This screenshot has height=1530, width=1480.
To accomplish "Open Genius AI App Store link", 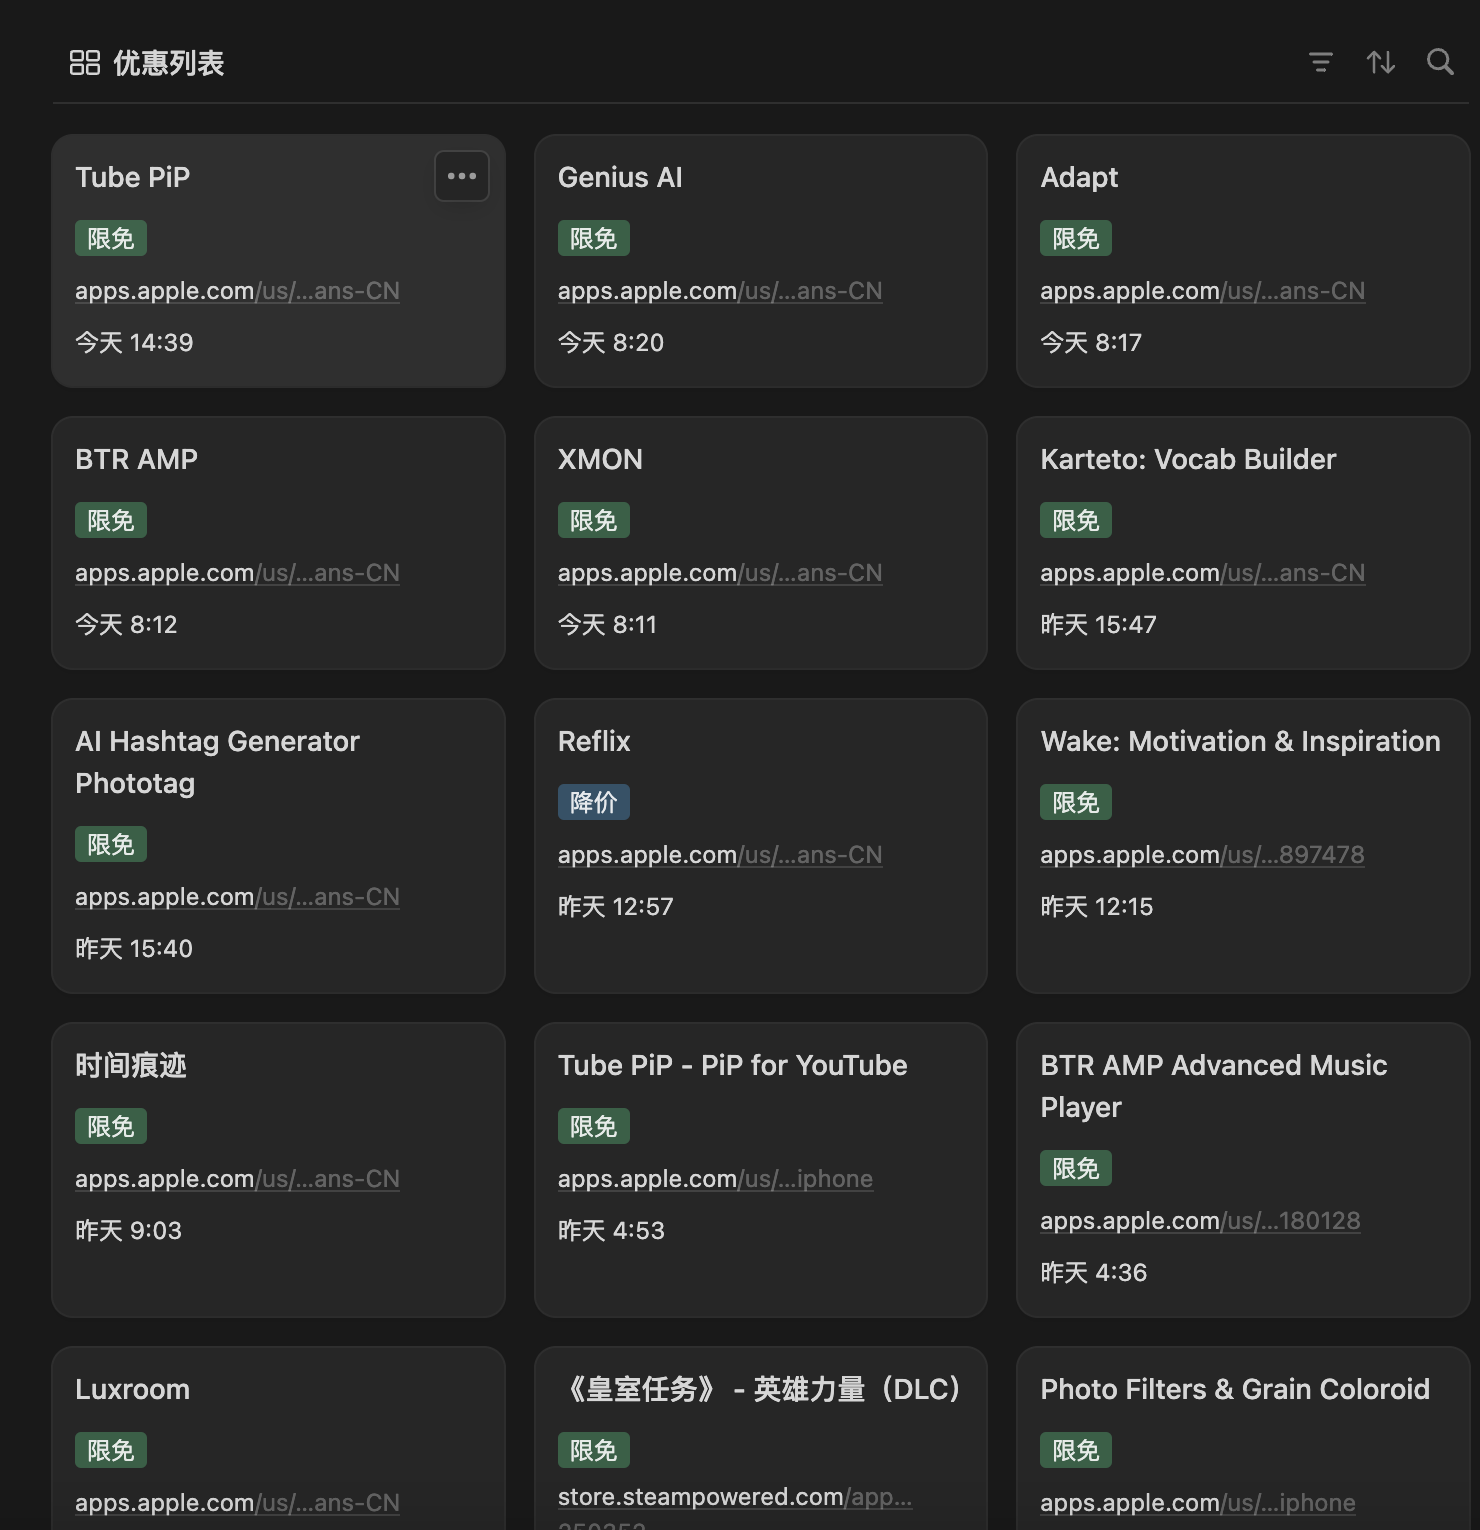I will coord(720,291).
